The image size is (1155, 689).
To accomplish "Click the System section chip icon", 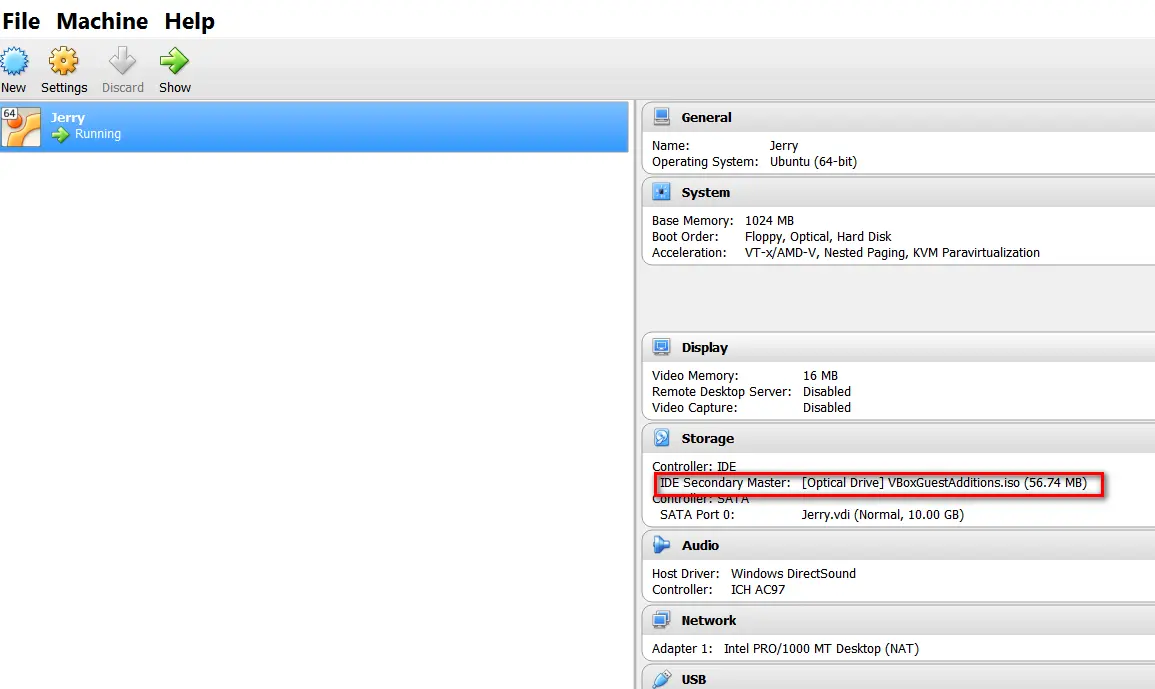I will pyautogui.click(x=661, y=192).
